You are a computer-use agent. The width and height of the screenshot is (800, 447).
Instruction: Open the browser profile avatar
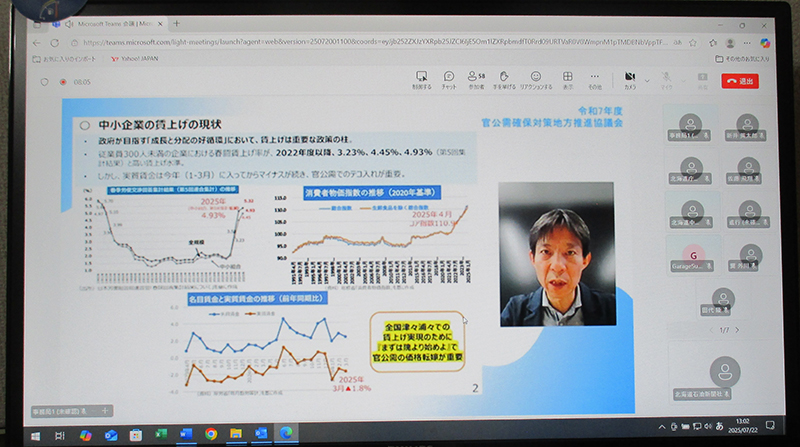730,43
